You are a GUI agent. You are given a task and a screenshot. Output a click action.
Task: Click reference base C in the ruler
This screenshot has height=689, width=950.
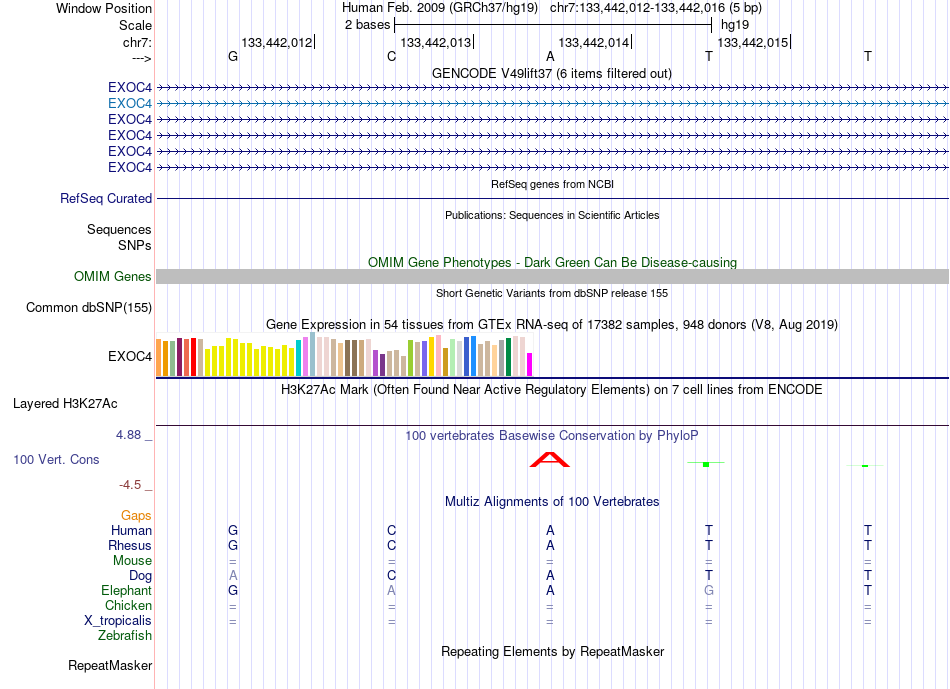[391, 56]
